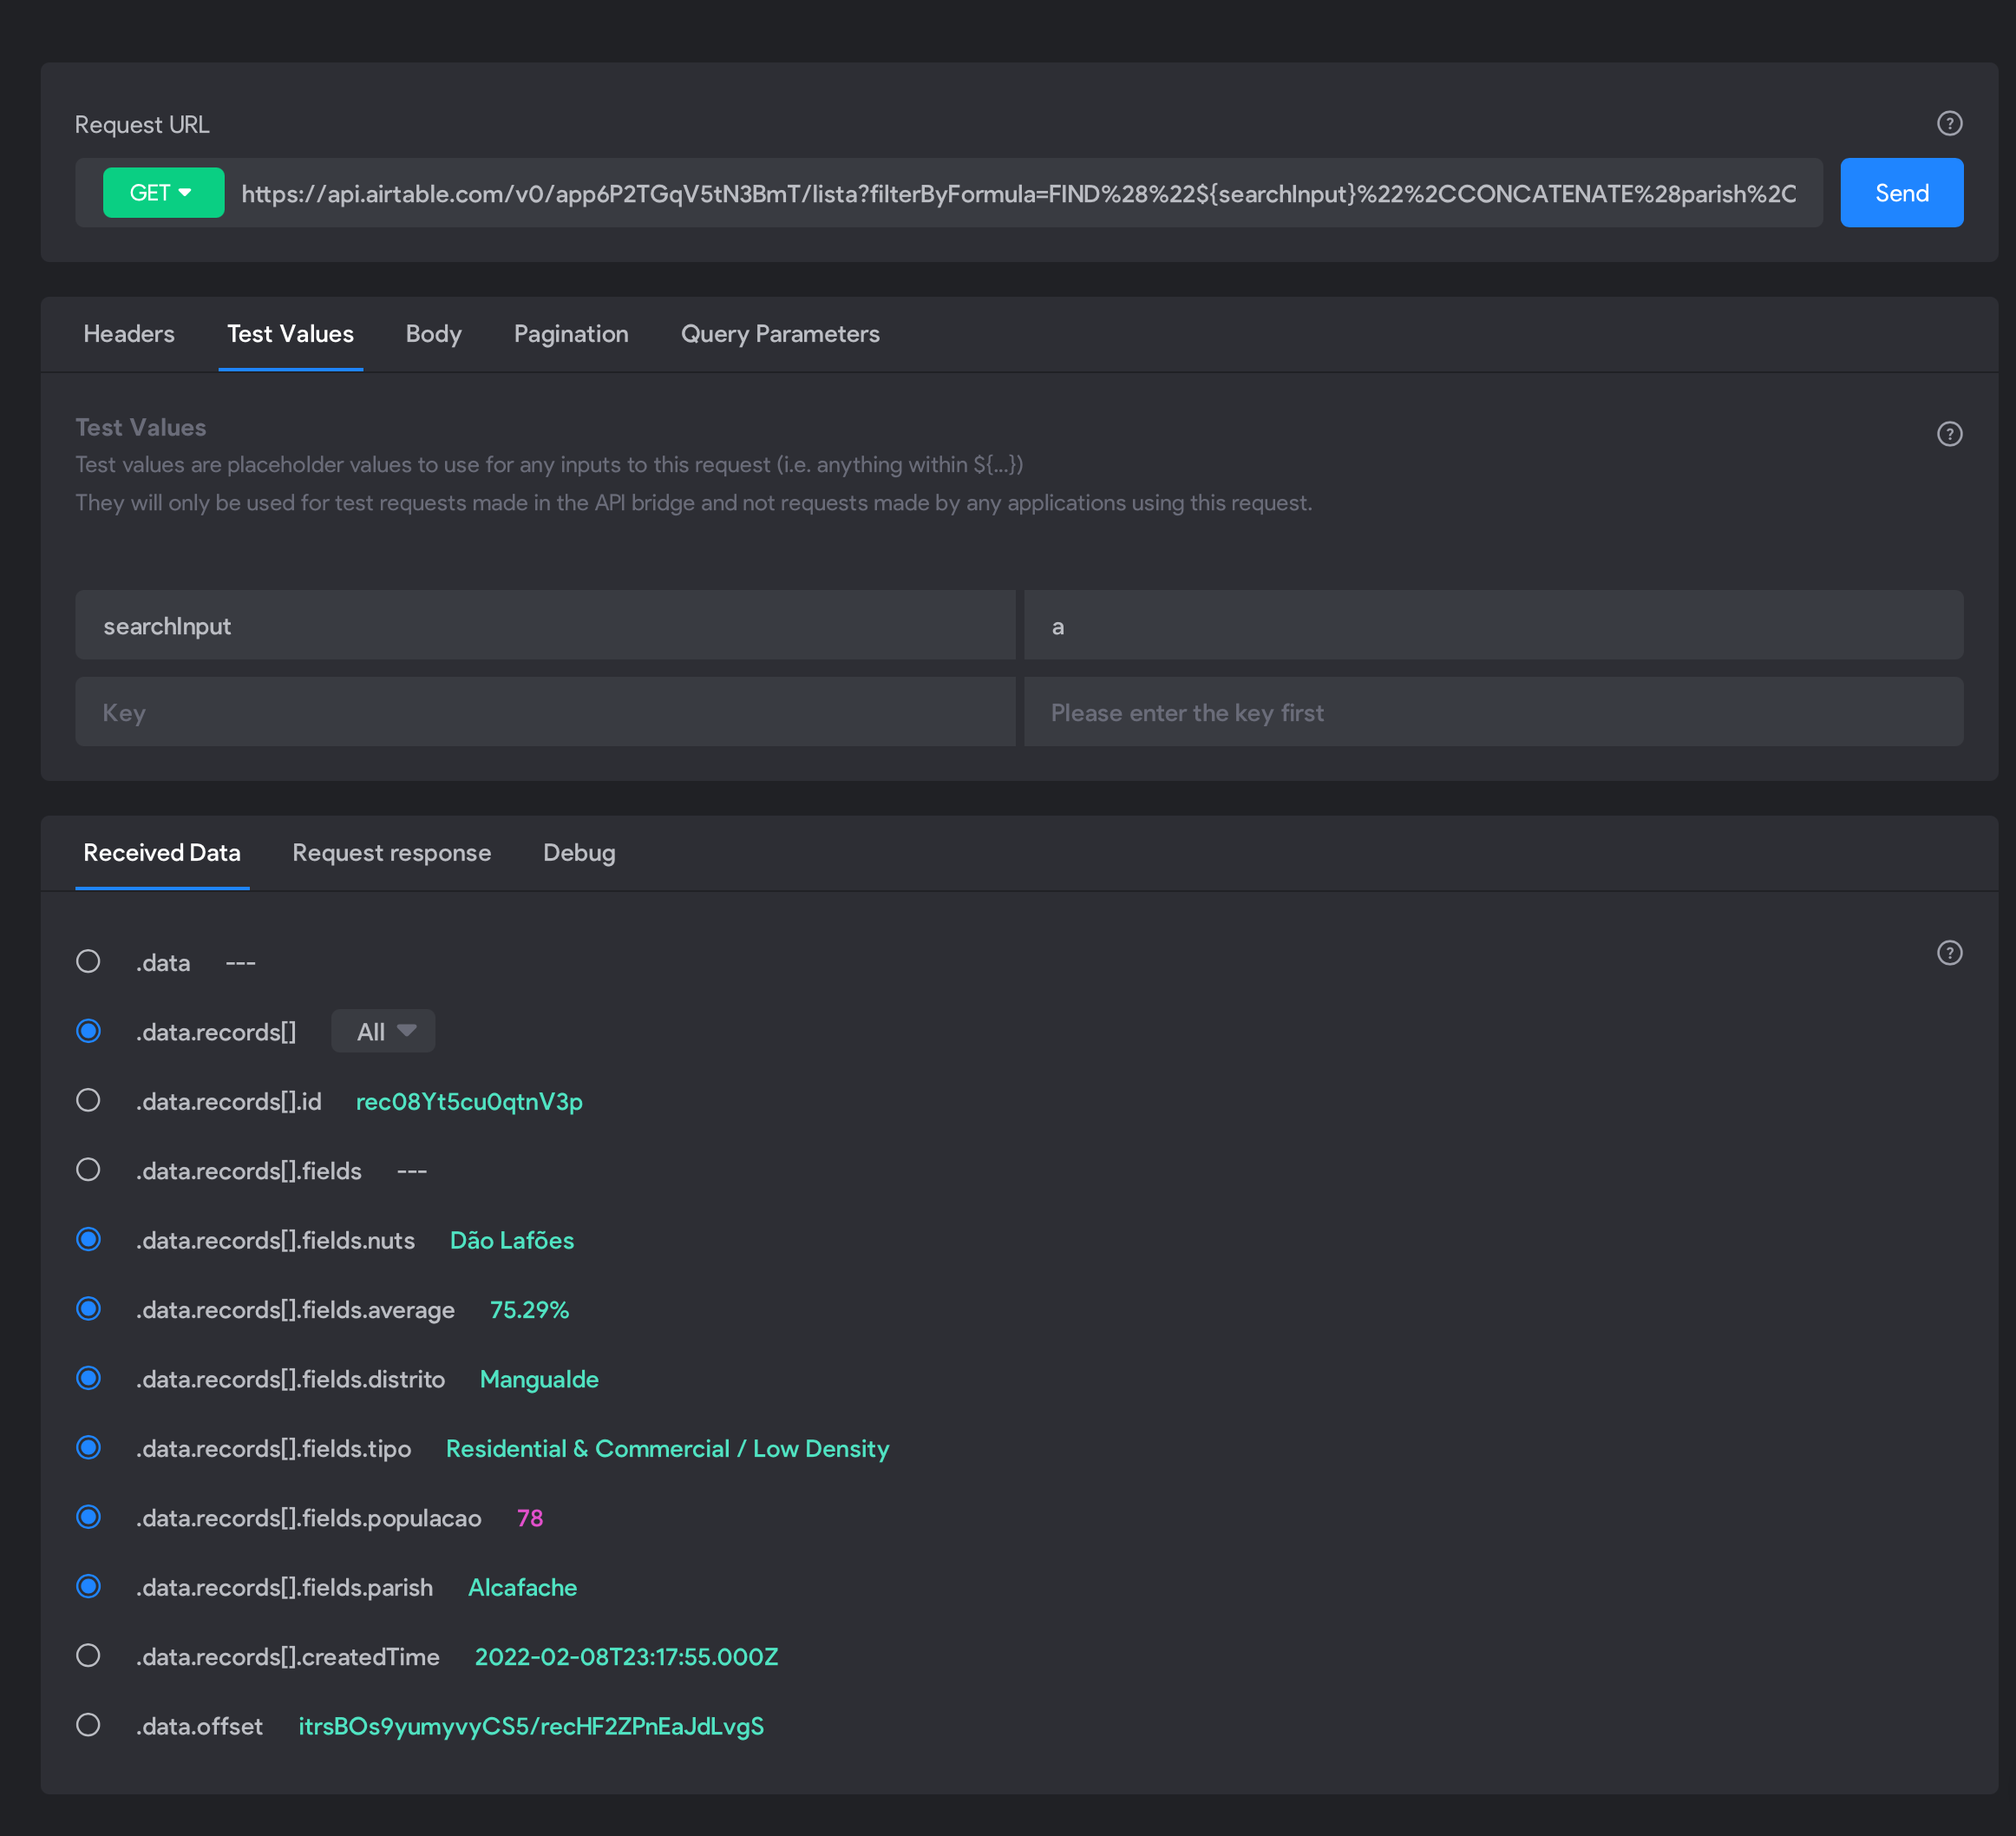Click the searchInput value field containing 'a'
The image size is (2016, 1836).
click(1493, 626)
